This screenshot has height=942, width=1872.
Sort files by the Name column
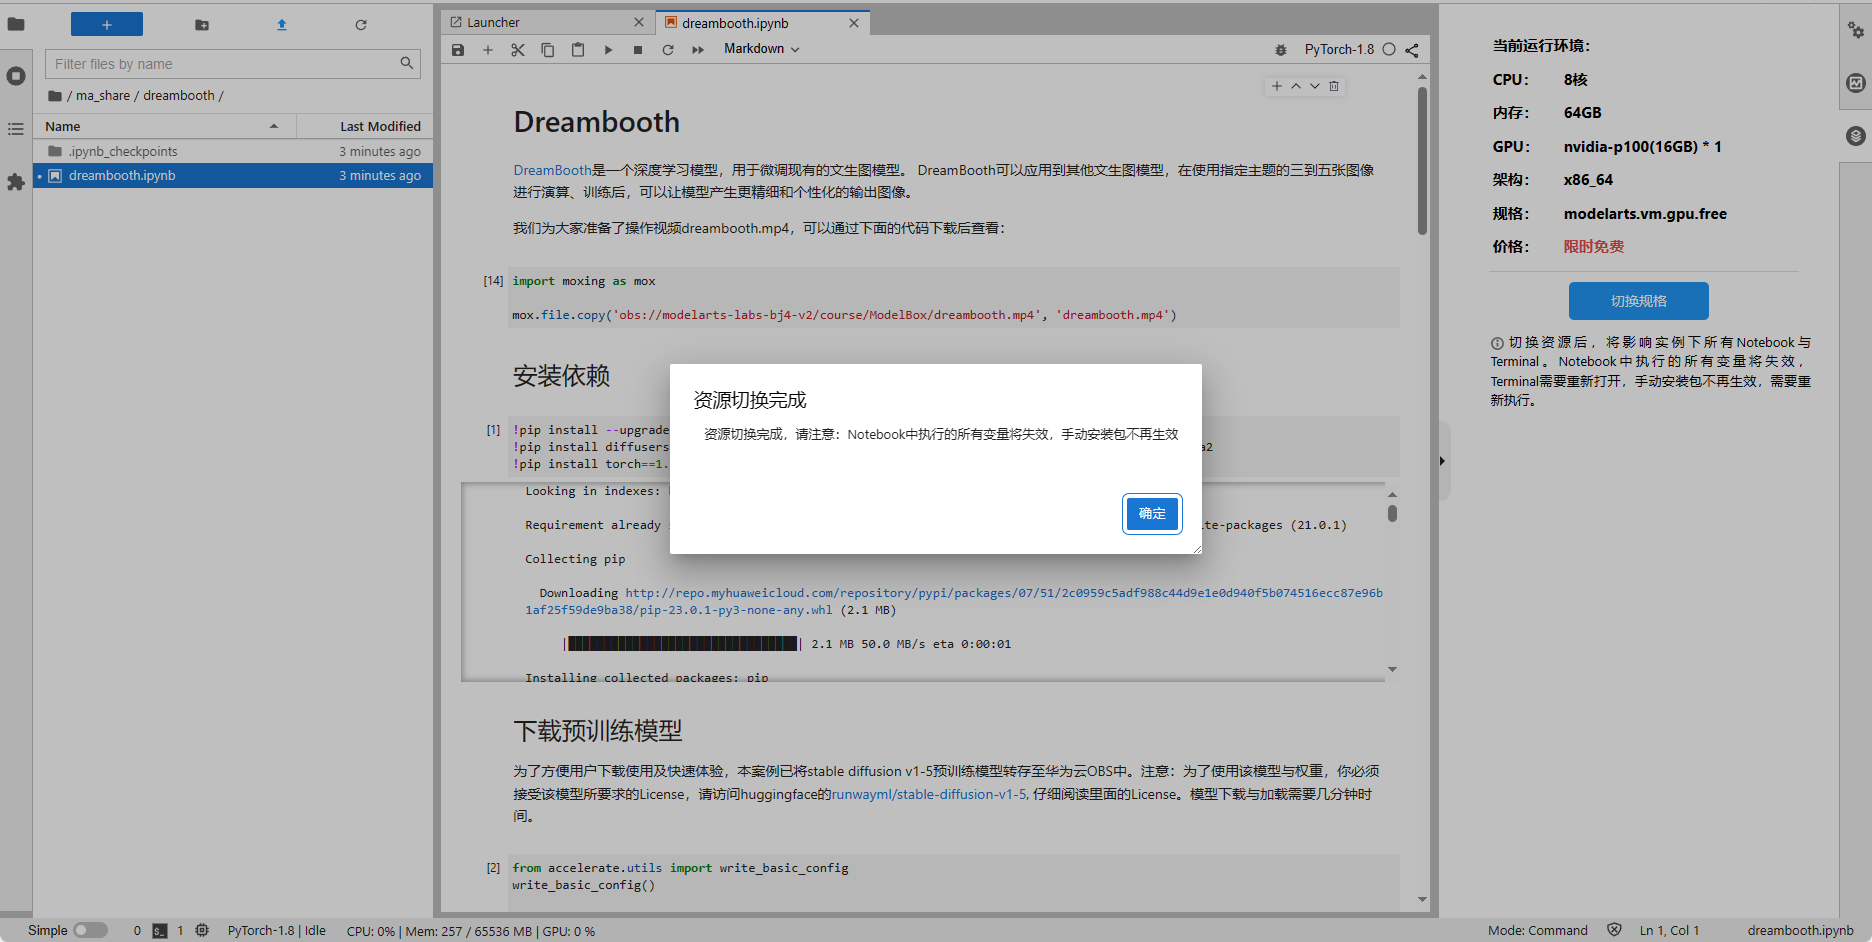click(164, 126)
